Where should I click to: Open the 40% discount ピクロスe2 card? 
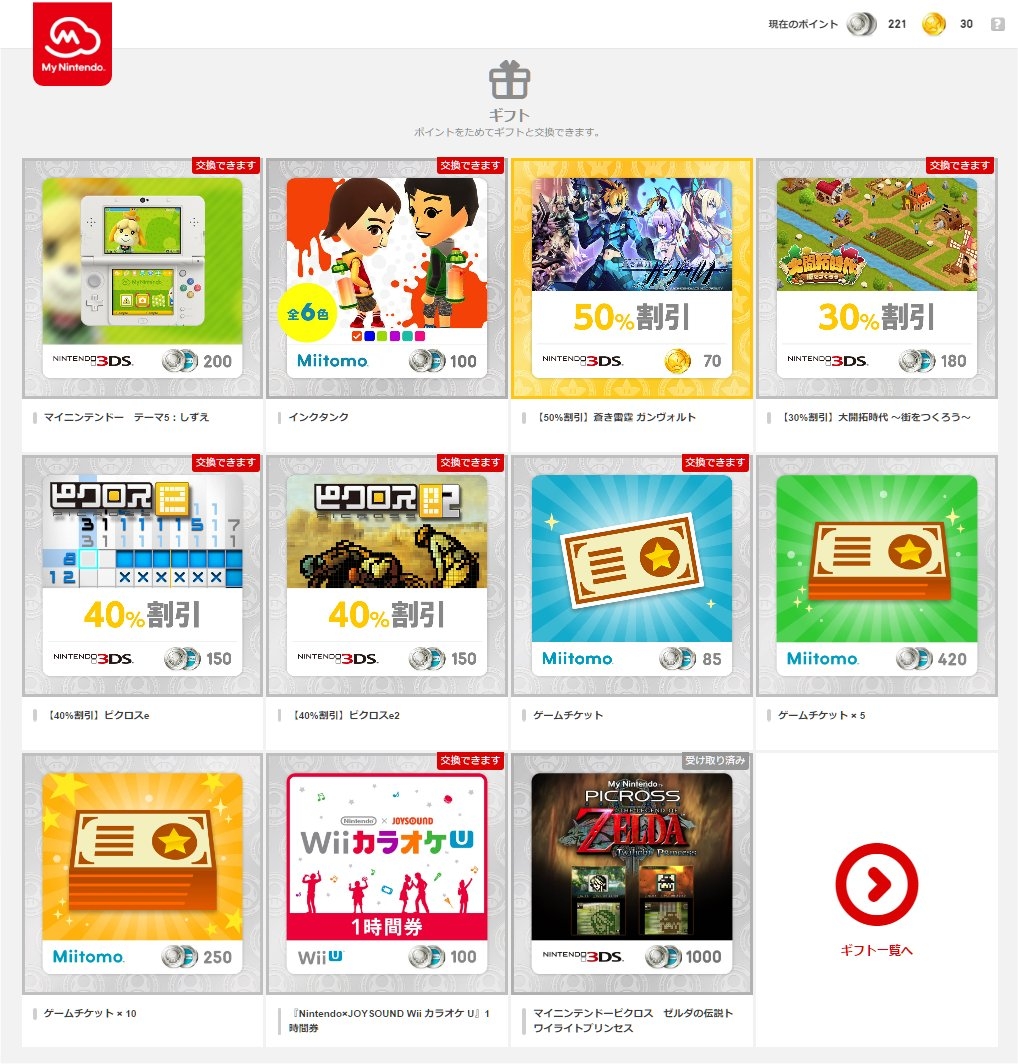387,575
